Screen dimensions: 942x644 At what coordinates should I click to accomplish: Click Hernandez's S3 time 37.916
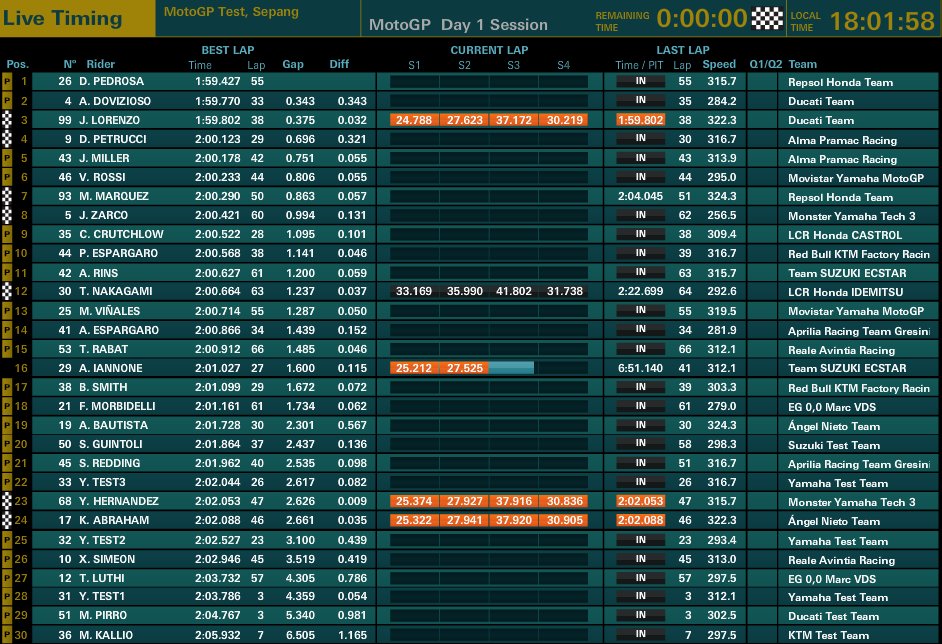pos(514,501)
